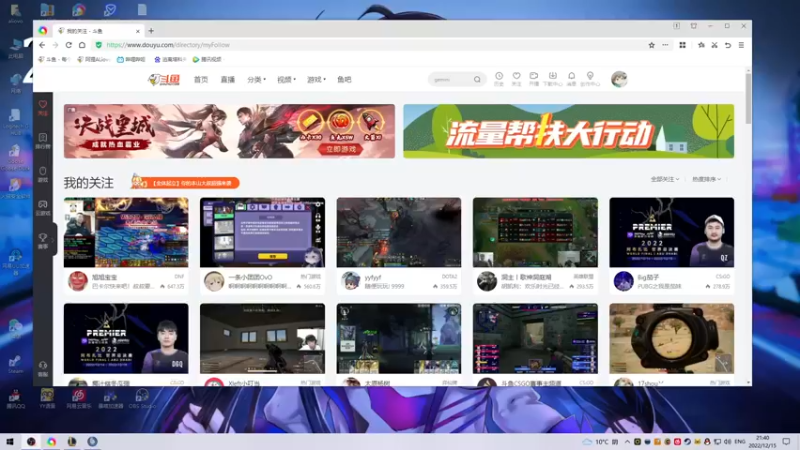Expand the 热度排序 sort dropdown

coord(707,179)
